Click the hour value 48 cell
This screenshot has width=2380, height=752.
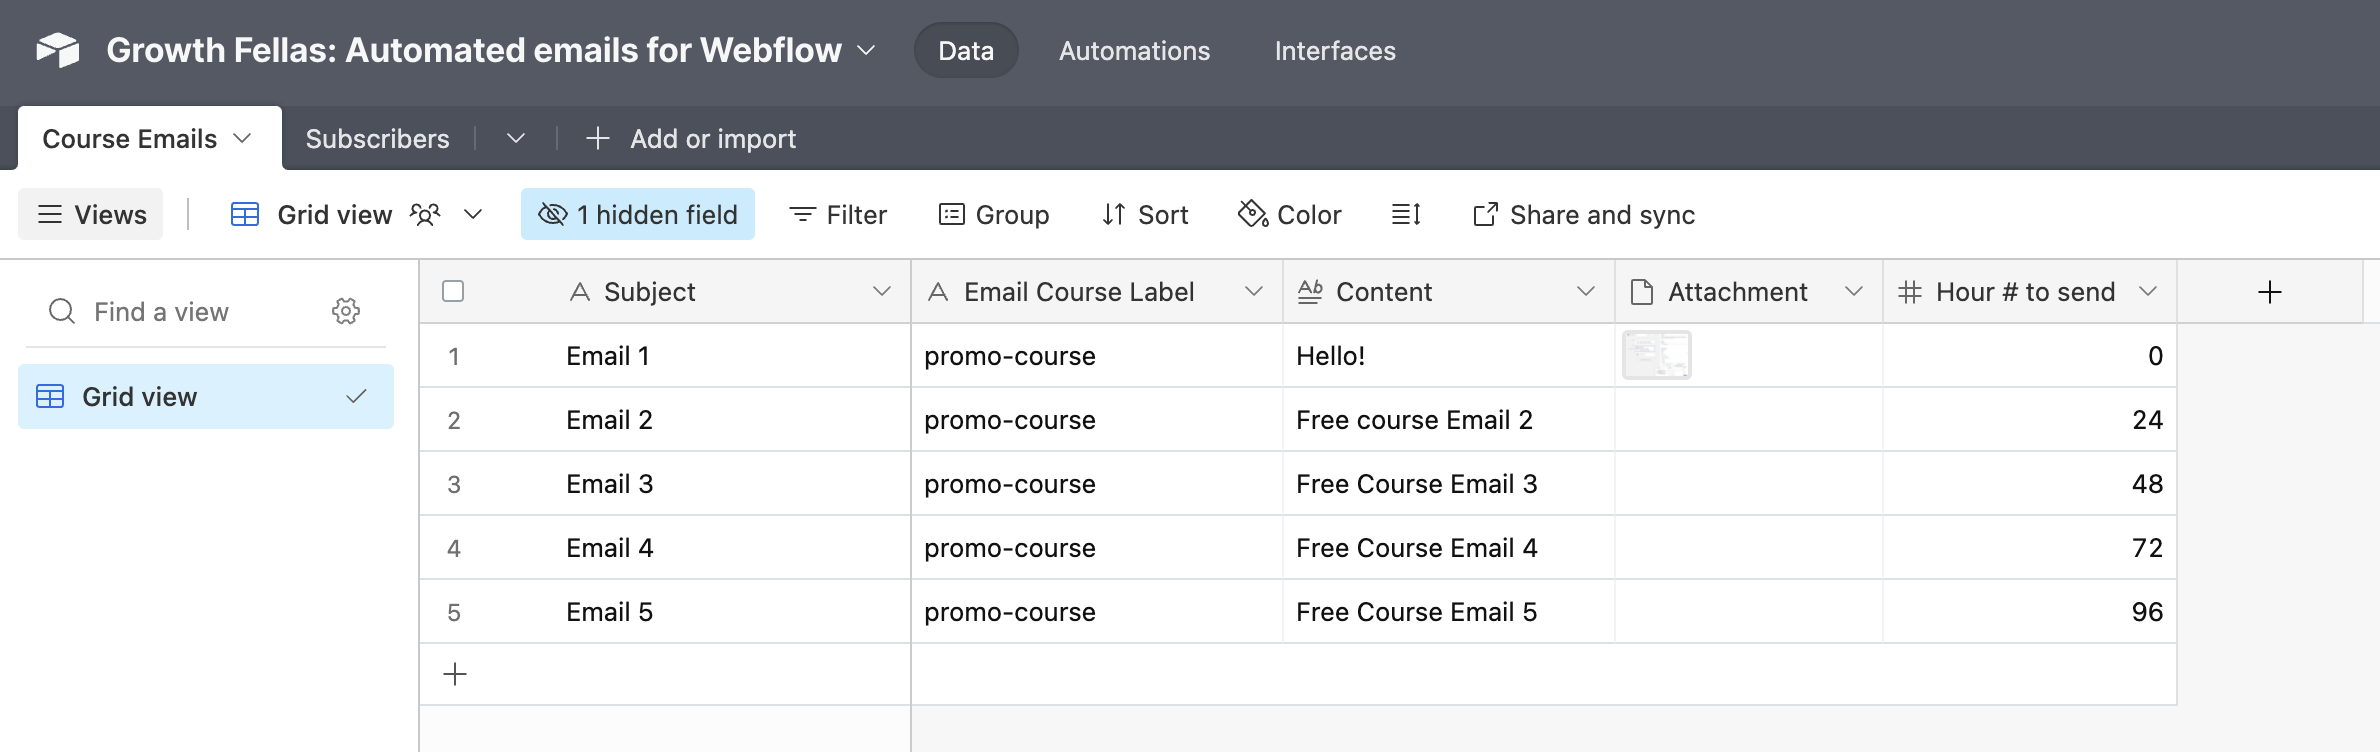[x=2030, y=484]
